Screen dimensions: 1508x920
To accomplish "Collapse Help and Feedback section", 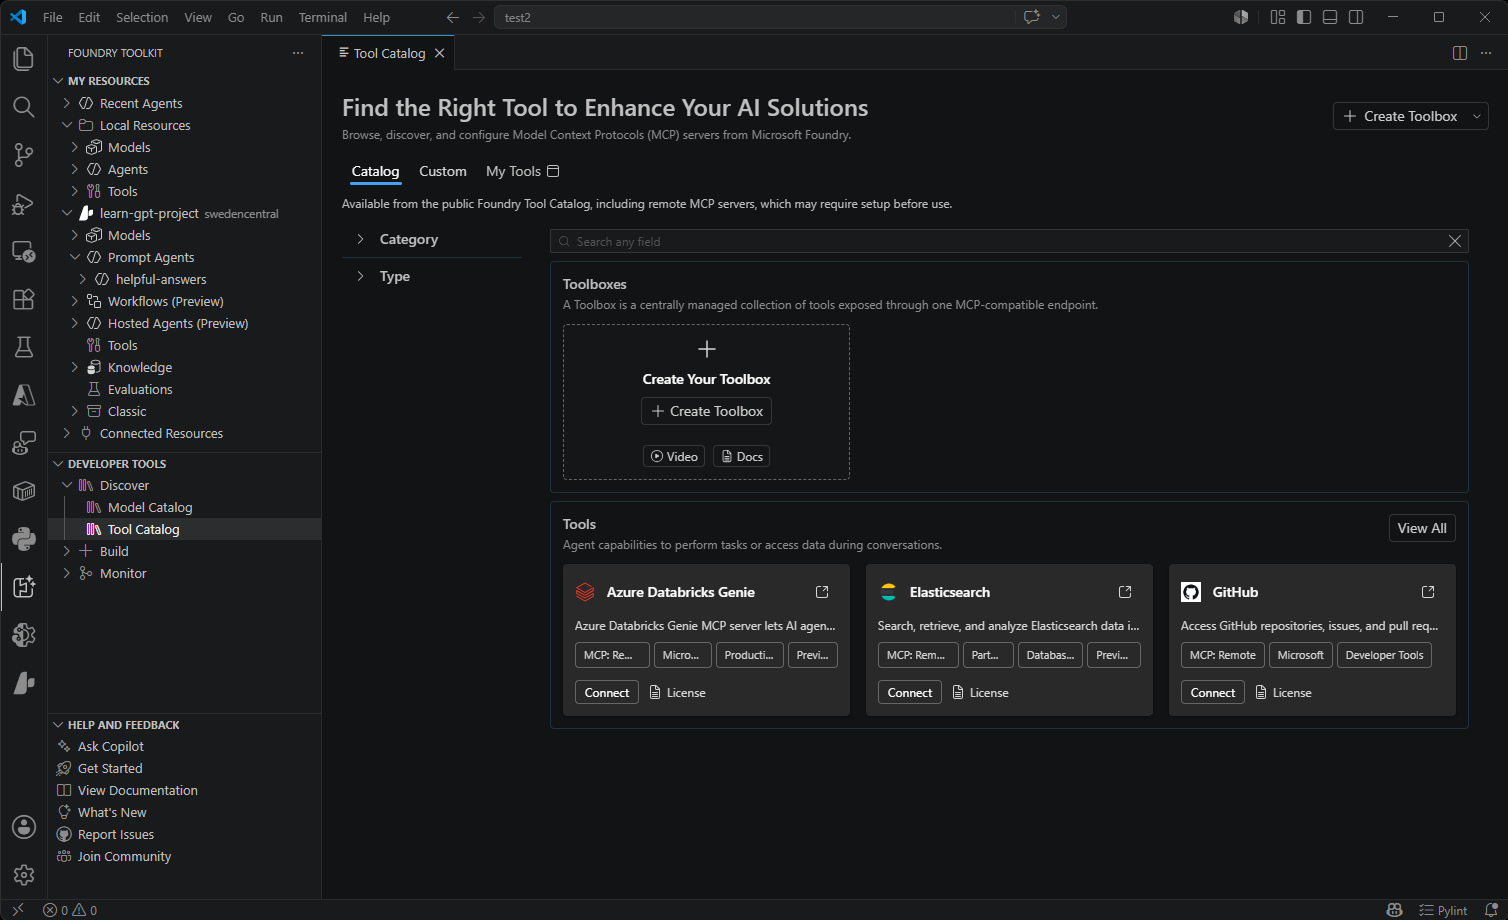I will pos(58,725).
